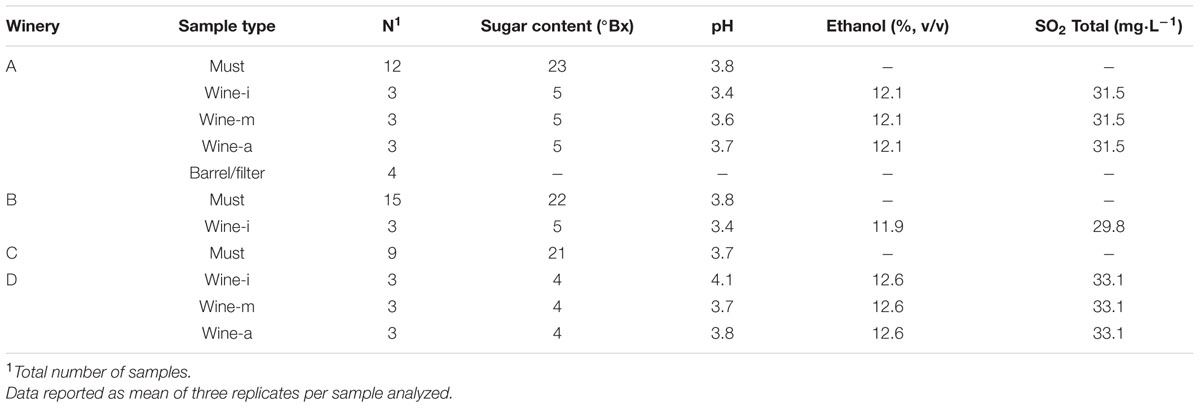Click the 'Data reported as mean' note
The width and height of the screenshot is (1200, 408).
[177, 390]
